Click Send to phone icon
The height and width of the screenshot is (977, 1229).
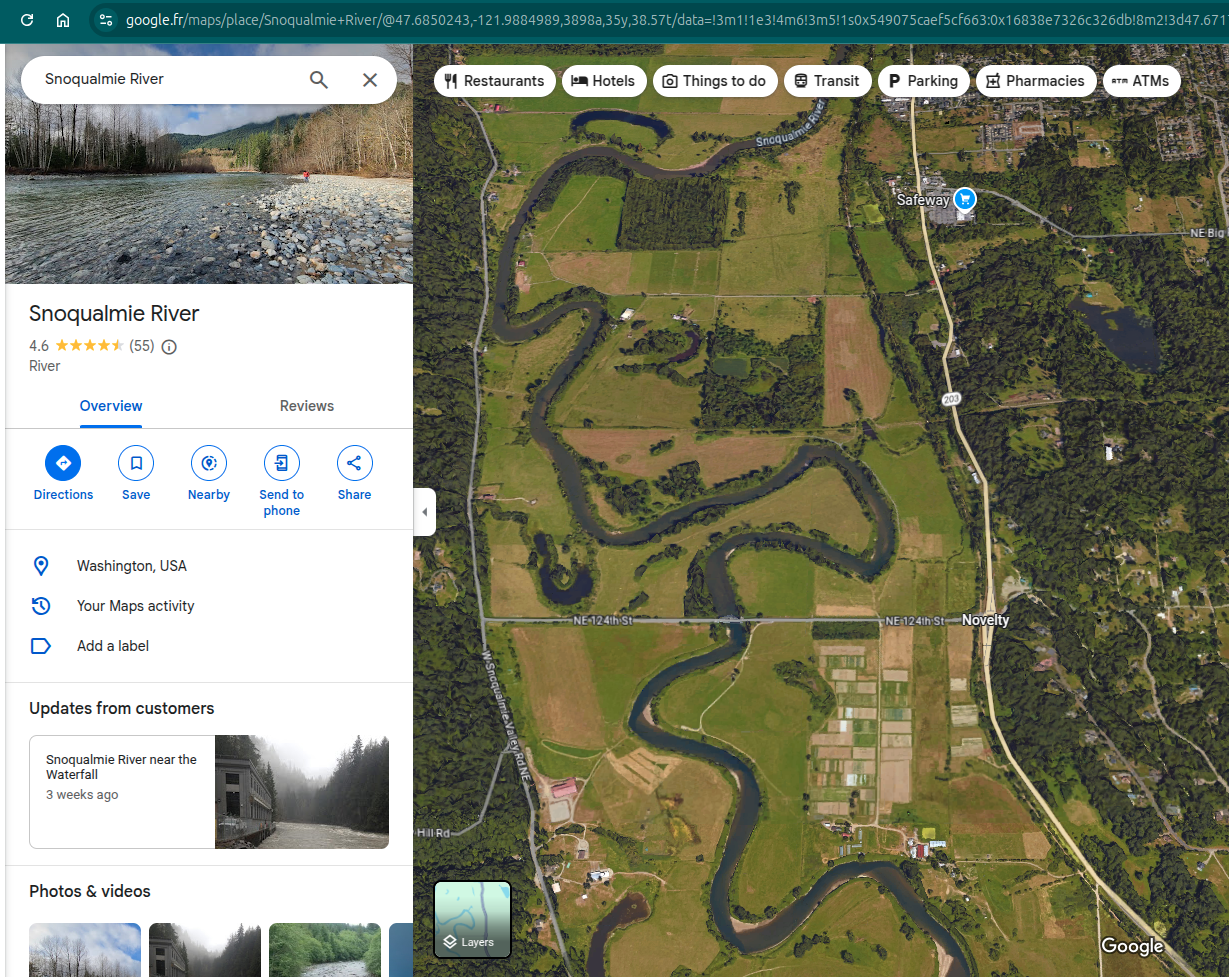[282, 464]
